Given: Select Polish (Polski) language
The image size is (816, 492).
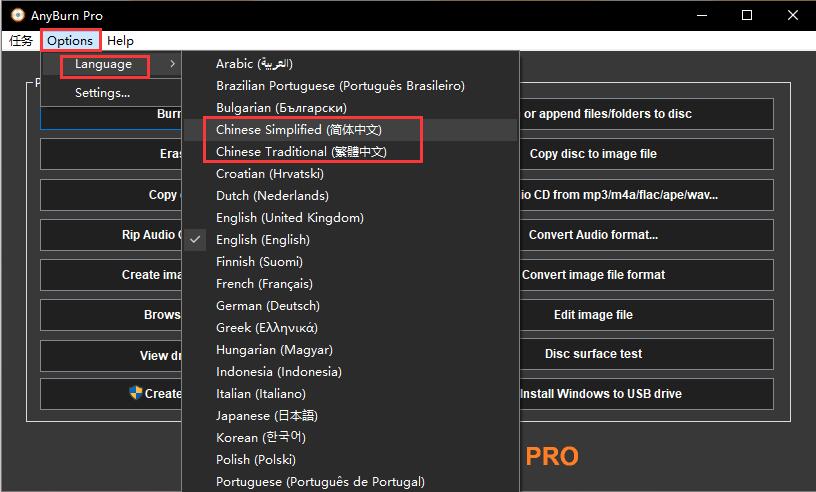Looking at the screenshot, I should pos(350,460).
